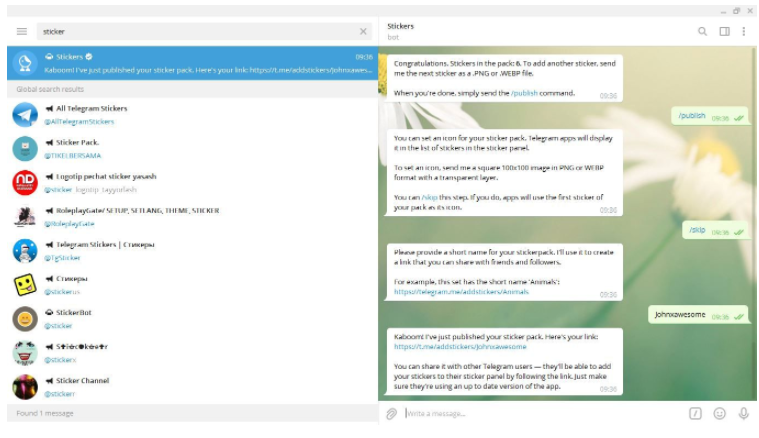Screen dimensions: 759x438
Task: Click the short name request message
Action: click(504, 272)
